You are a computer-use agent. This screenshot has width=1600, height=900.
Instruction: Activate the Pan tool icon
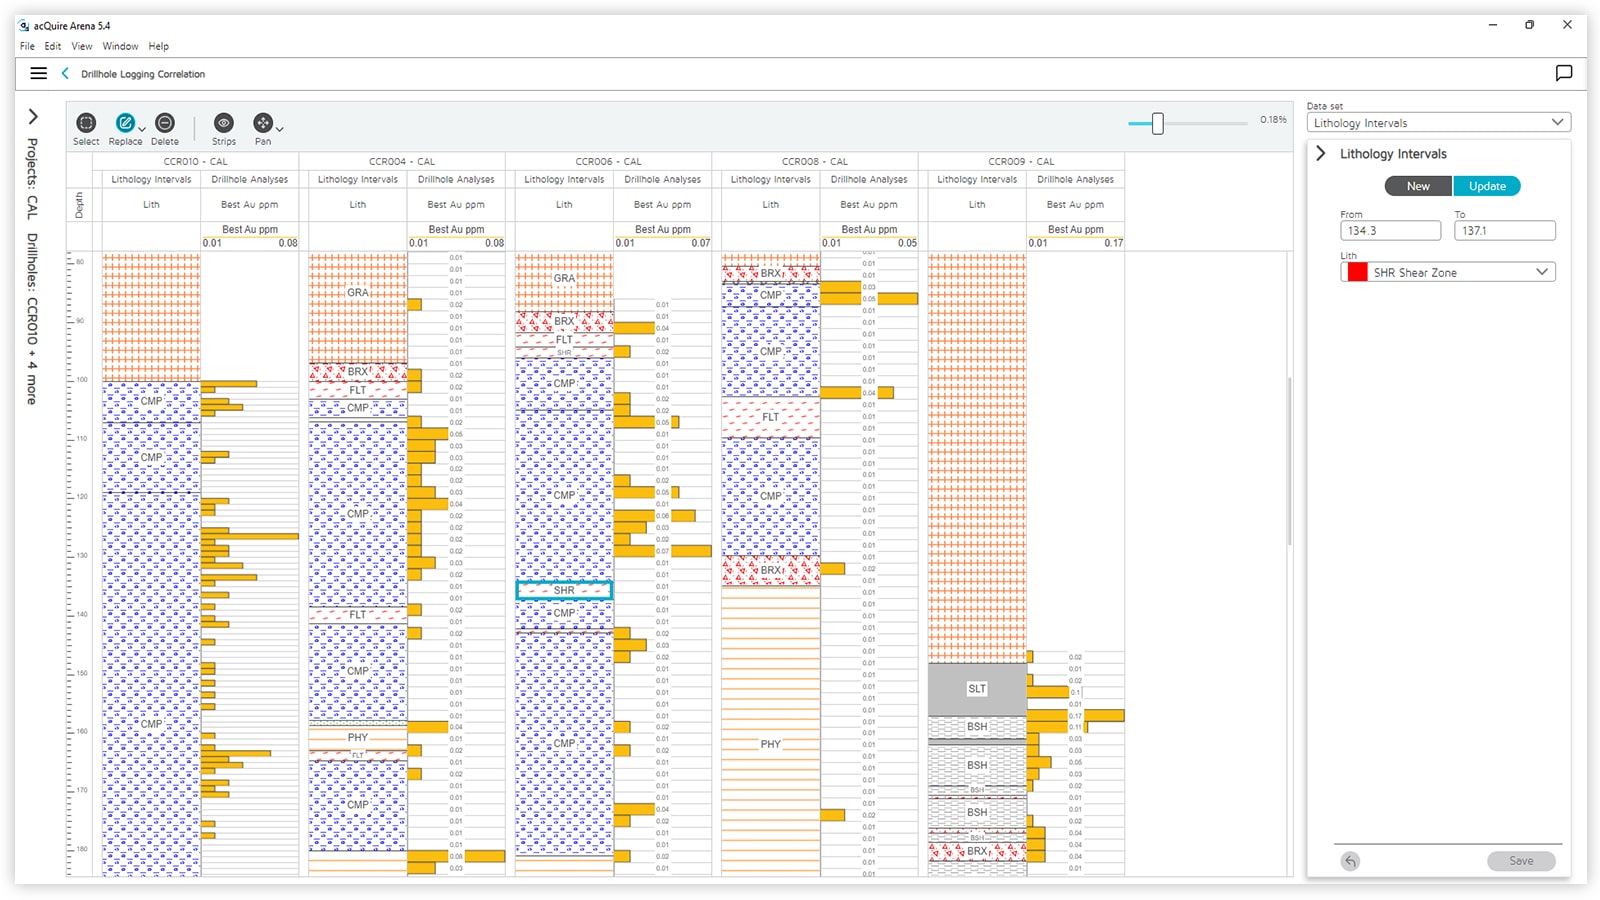262,123
